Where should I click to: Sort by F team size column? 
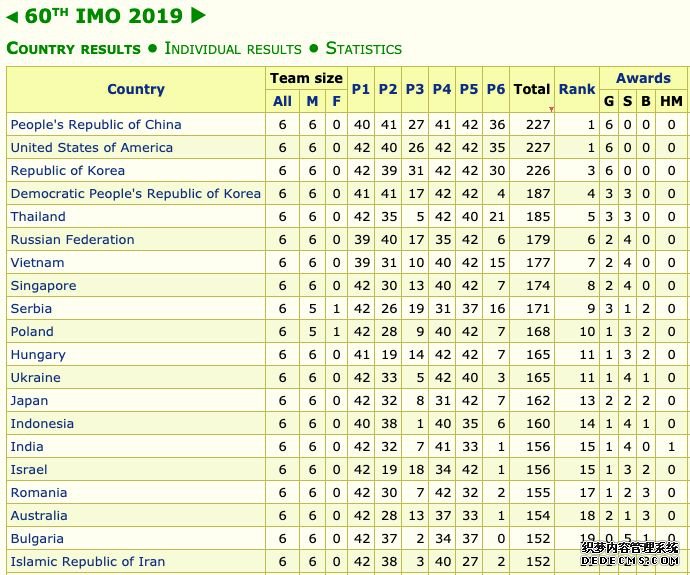coord(336,101)
